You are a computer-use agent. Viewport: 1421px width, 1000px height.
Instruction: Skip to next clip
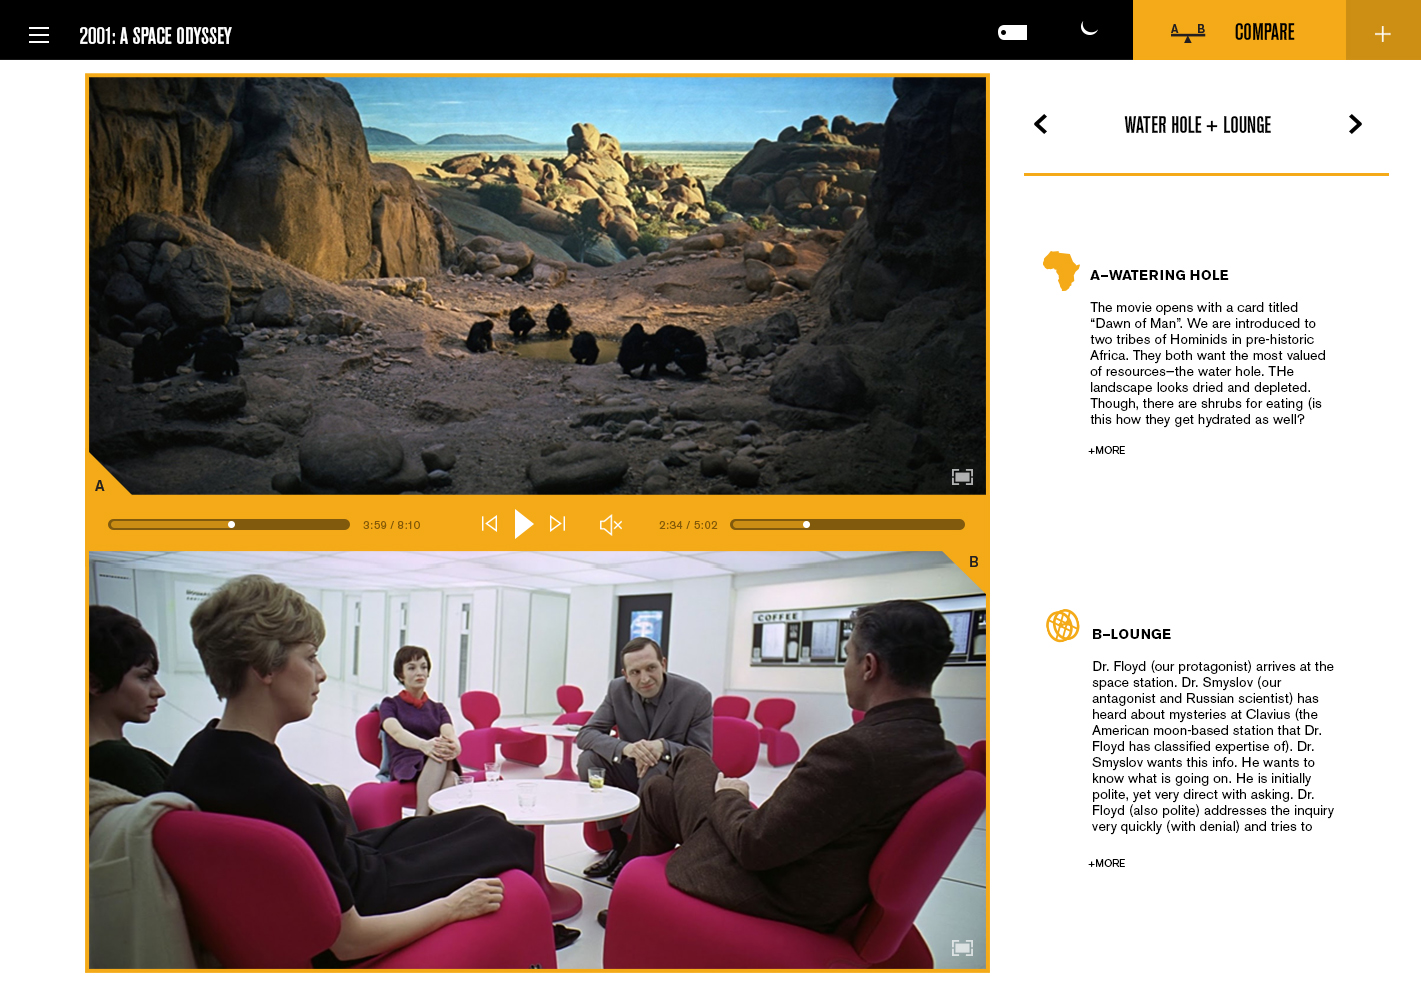coord(558,524)
